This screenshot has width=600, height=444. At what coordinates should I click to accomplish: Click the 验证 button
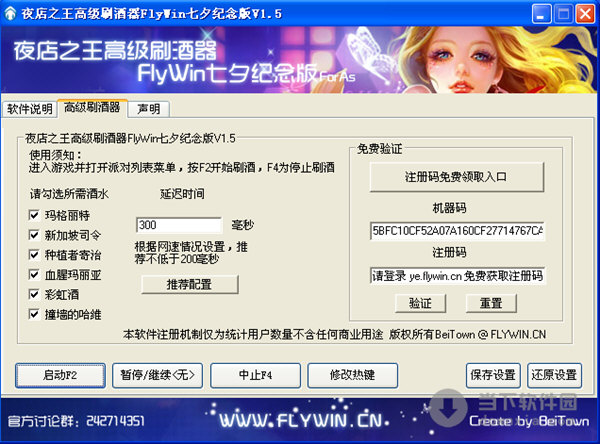click(420, 303)
